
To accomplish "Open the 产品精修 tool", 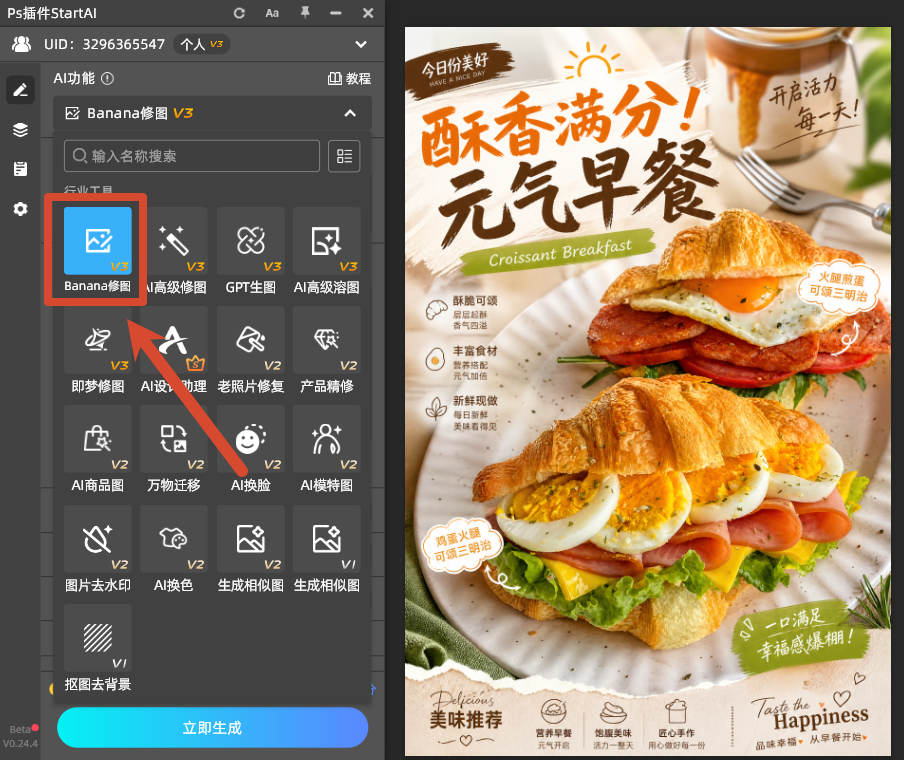I will point(326,349).
